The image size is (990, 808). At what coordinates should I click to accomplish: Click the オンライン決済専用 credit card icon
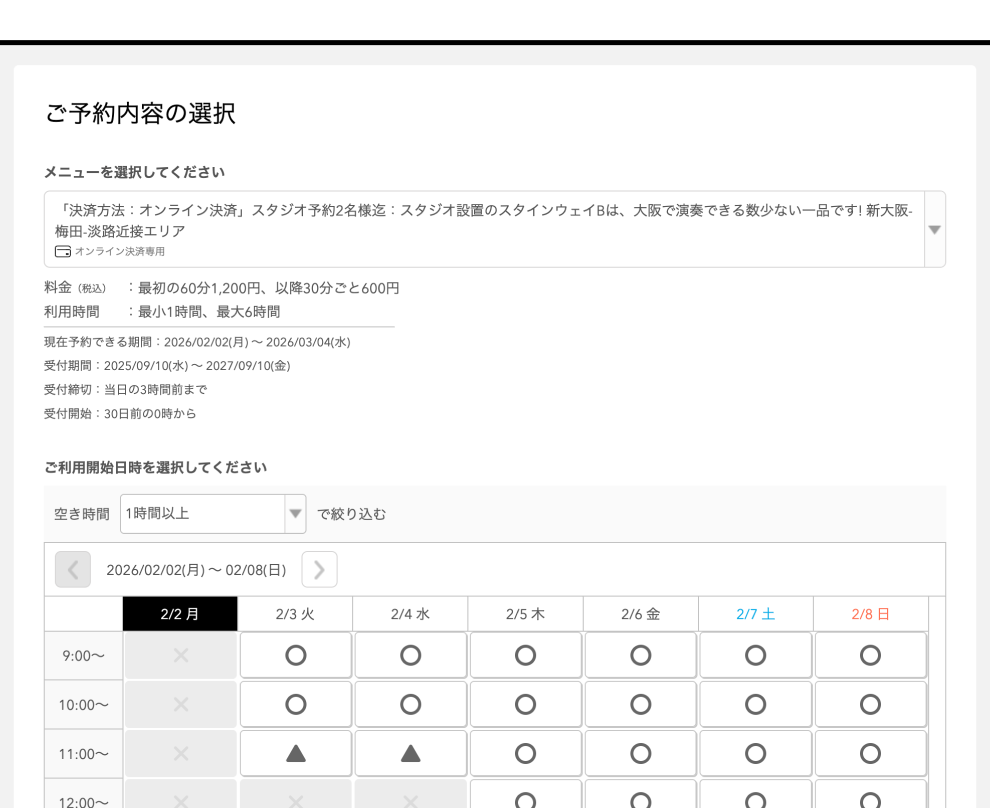click(x=61, y=252)
